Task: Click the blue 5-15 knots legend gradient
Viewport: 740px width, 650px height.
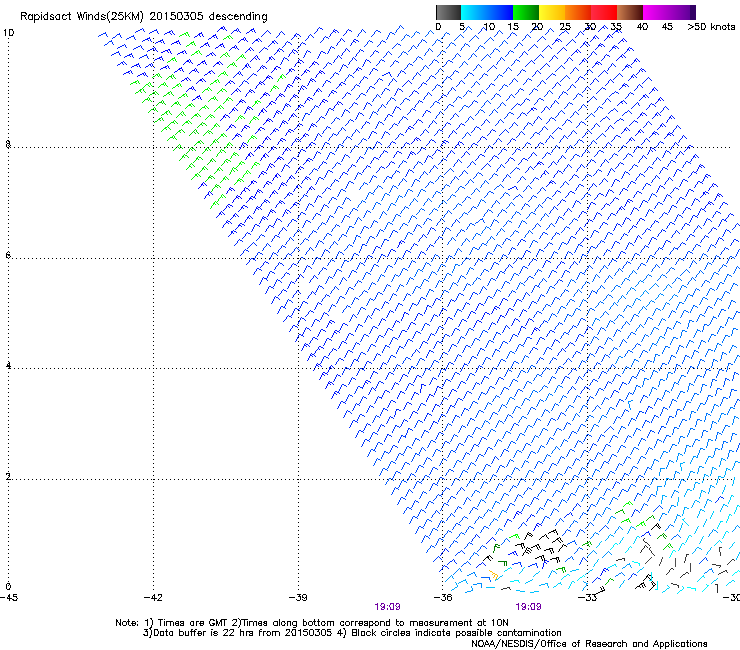Action: [x=487, y=12]
